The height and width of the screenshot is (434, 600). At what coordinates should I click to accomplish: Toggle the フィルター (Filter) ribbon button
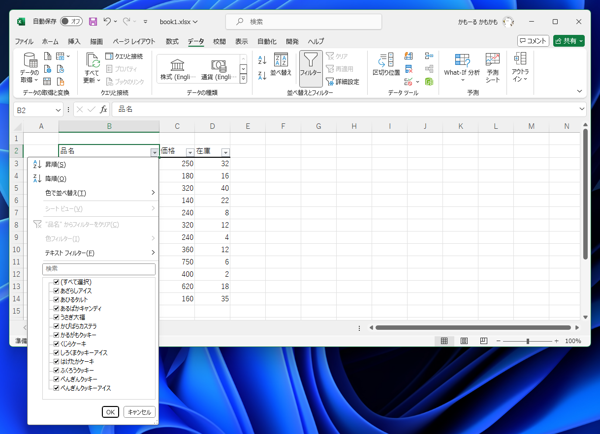pyautogui.click(x=310, y=68)
